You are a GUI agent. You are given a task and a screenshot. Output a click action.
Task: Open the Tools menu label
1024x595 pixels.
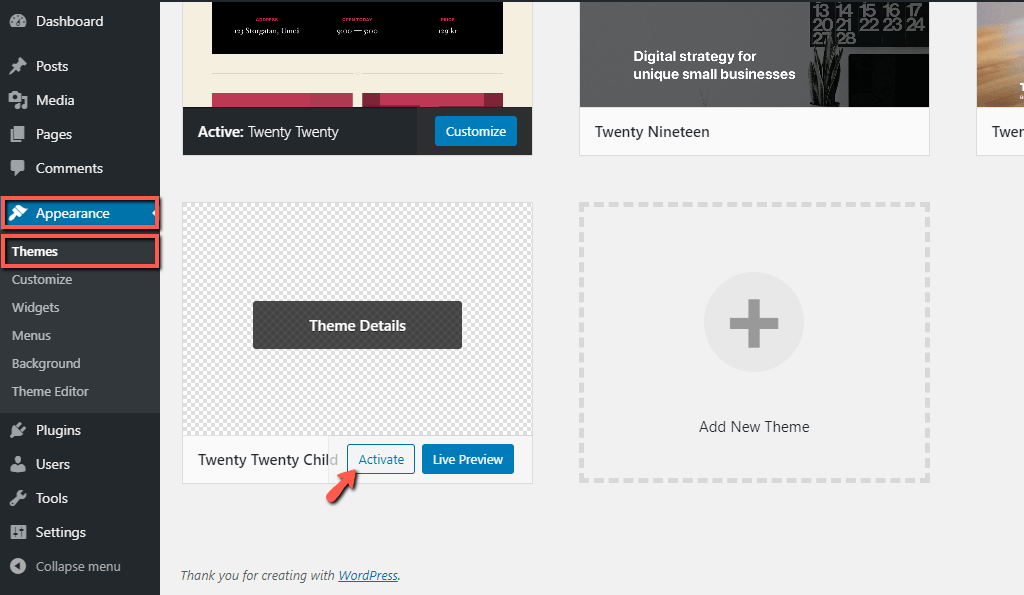coord(52,498)
